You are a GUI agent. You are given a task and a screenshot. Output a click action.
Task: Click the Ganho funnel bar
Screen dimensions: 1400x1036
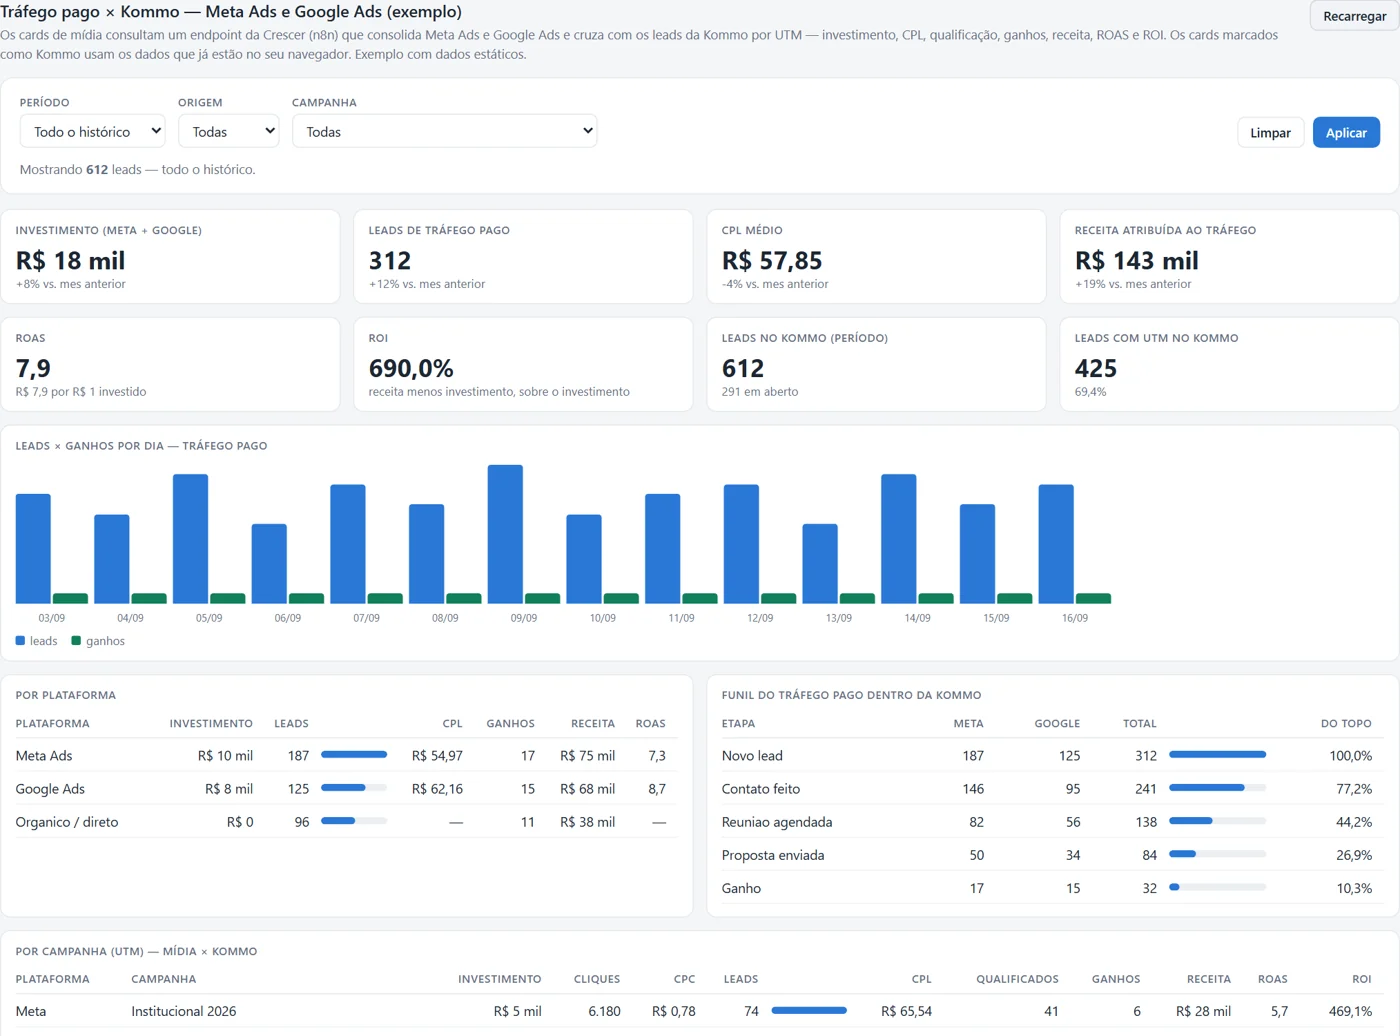tap(1217, 887)
